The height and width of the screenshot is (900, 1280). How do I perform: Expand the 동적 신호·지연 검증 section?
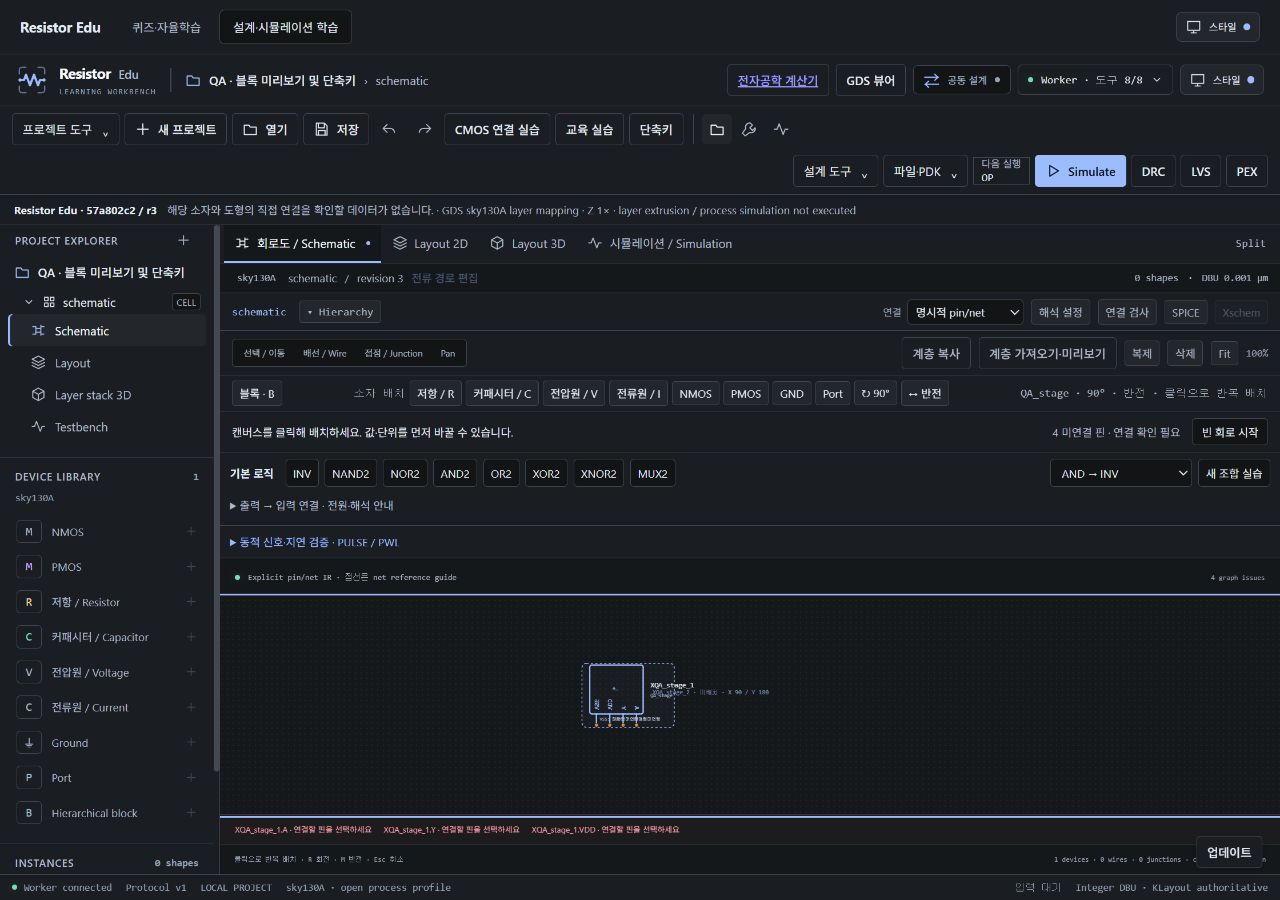[x=315, y=542]
